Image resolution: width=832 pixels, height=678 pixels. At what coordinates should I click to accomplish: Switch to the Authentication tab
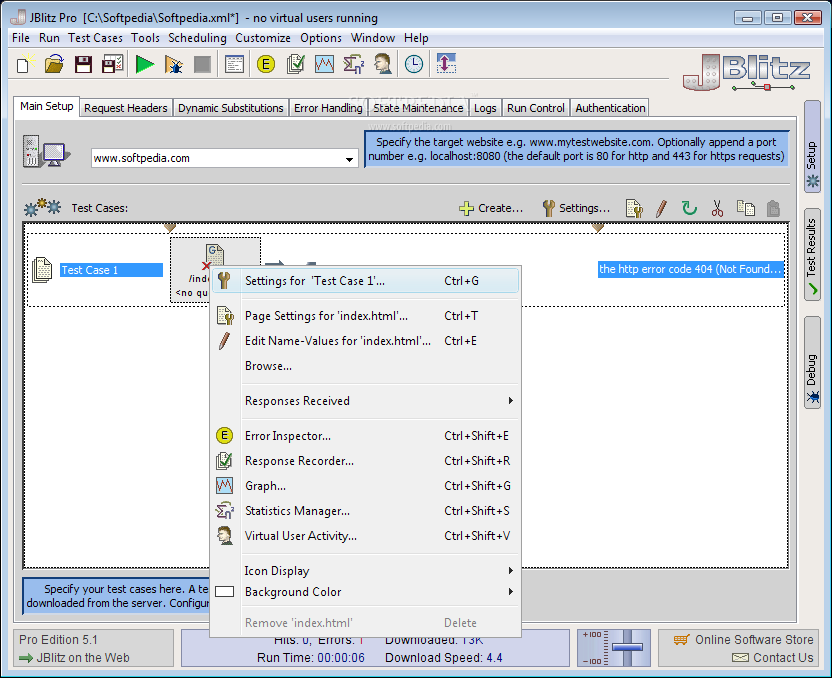(610, 108)
